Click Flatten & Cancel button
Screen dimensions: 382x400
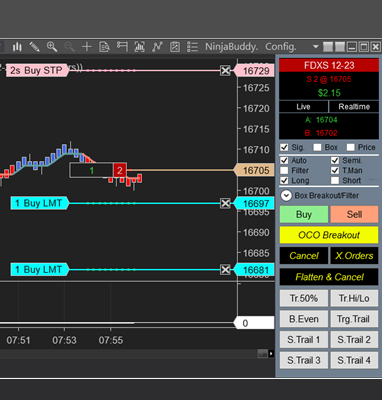coord(329,277)
